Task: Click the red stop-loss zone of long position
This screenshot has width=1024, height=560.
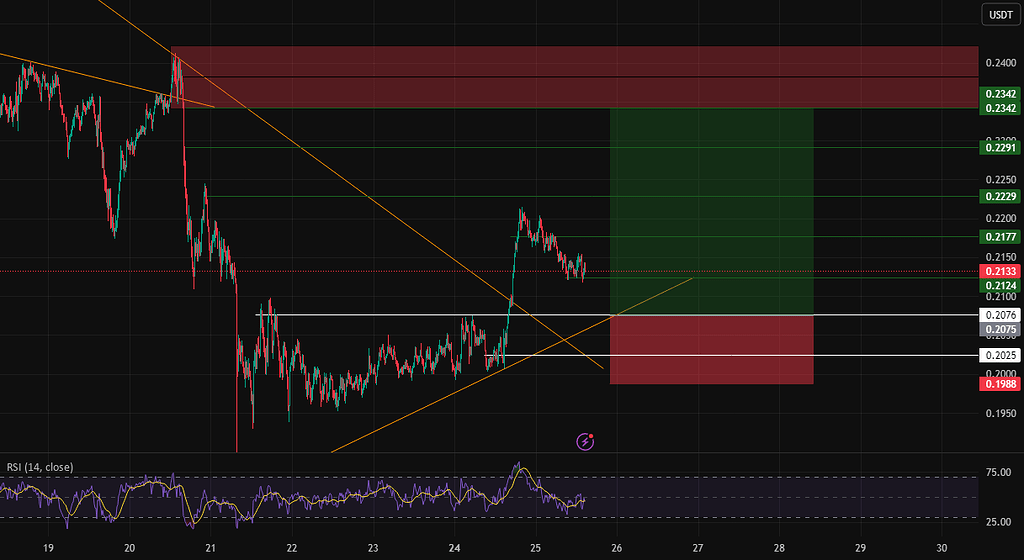Action: tap(712, 350)
